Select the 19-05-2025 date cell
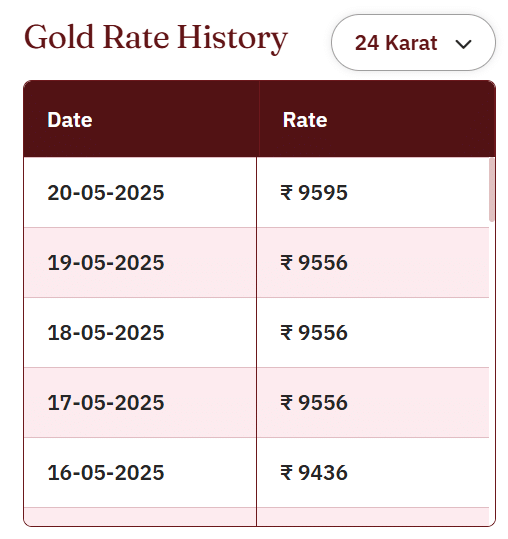 [x=140, y=263]
